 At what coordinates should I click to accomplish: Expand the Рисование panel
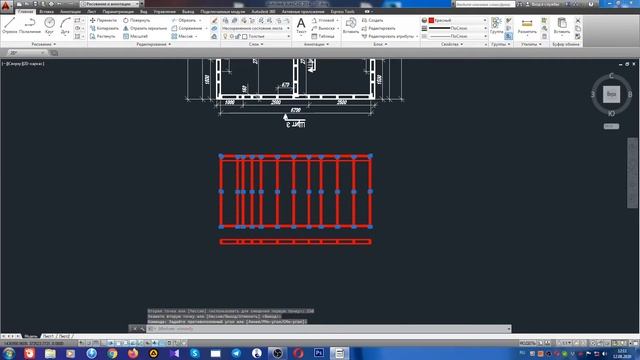44,44
